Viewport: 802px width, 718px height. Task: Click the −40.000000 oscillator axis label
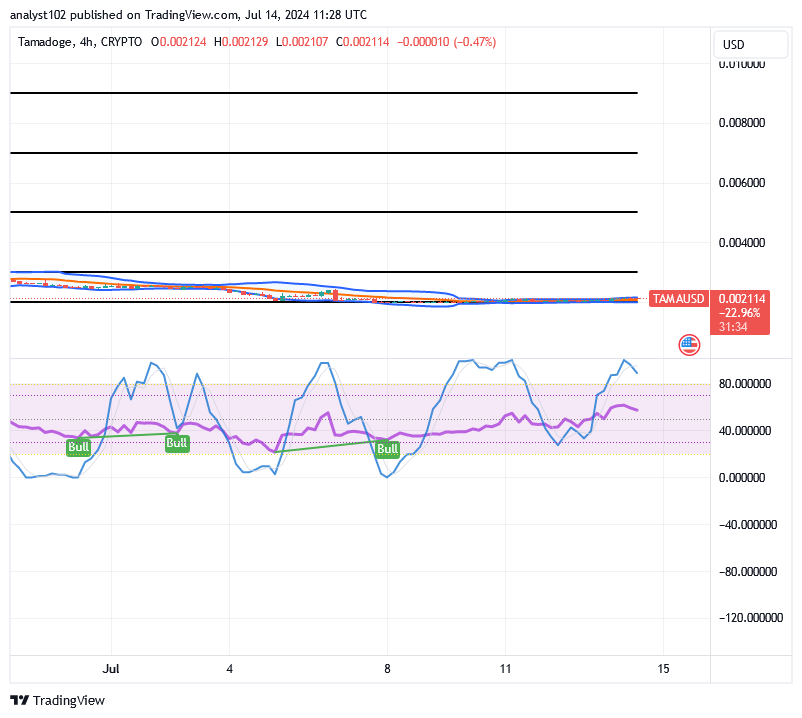point(748,525)
